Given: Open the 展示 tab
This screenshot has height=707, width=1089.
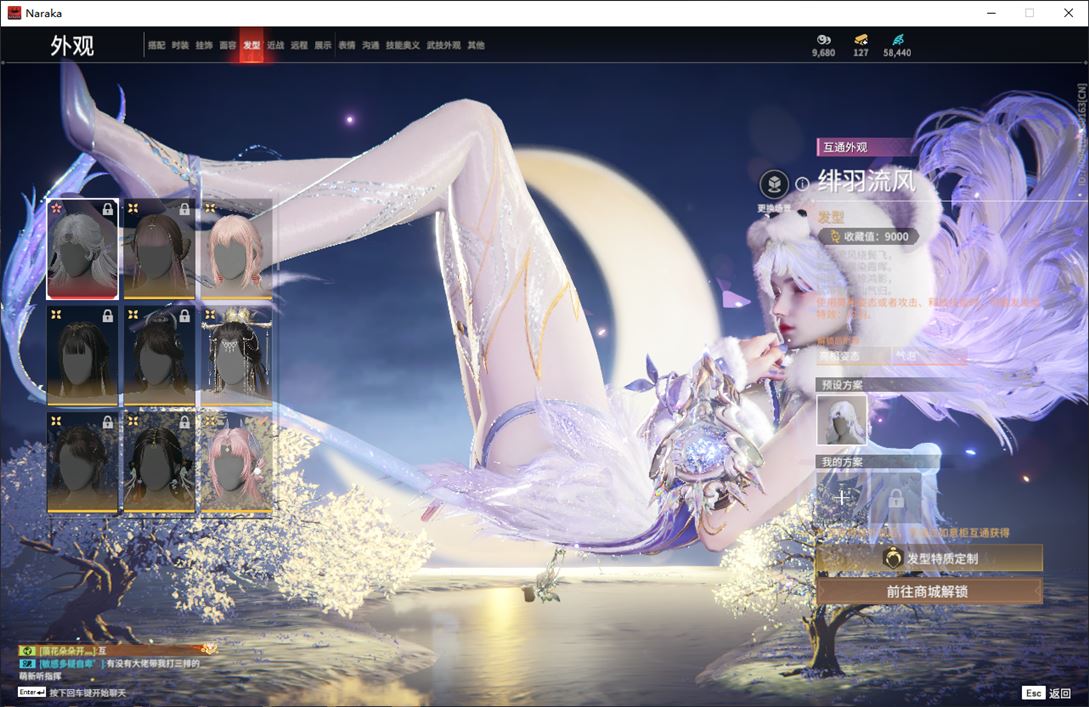Looking at the screenshot, I should point(323,45).
